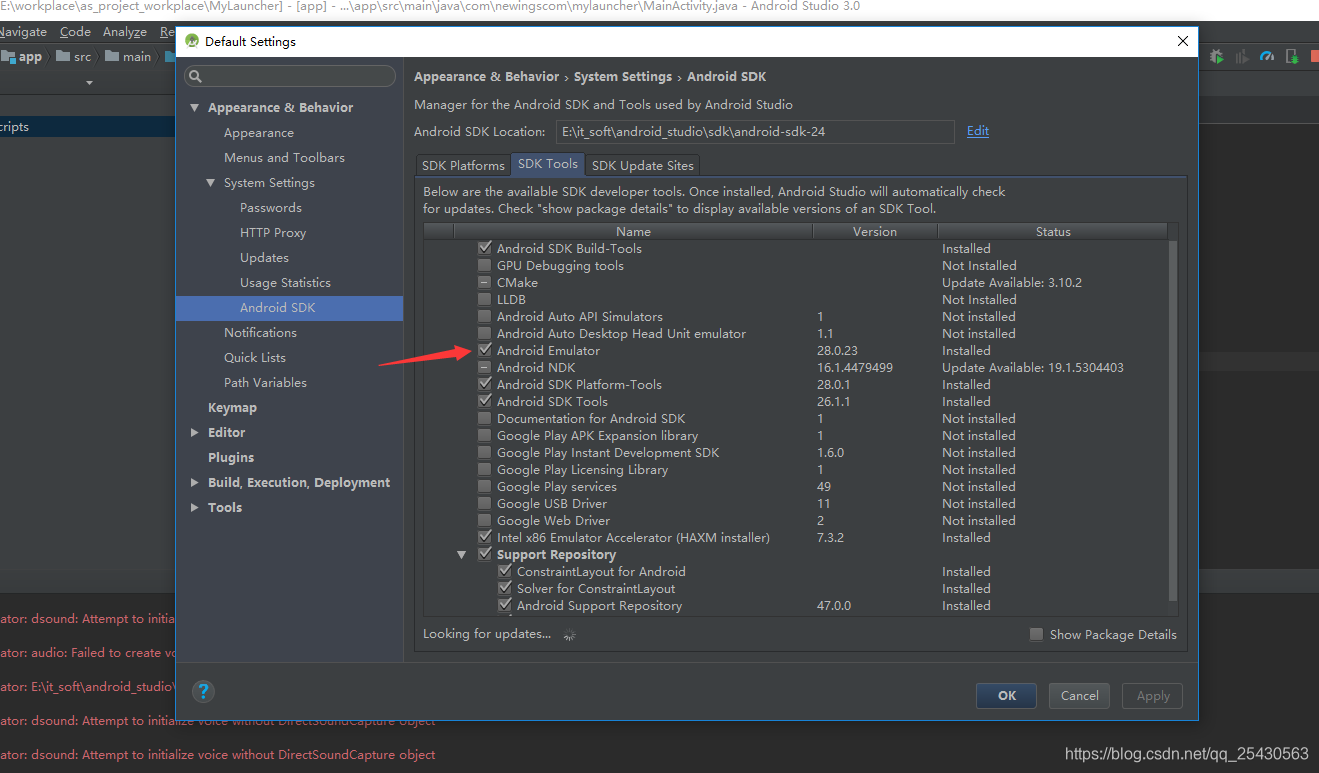Toggle the CMake checkbox
This screenshot has height=773, width=1319.
(x=485, y=282)
